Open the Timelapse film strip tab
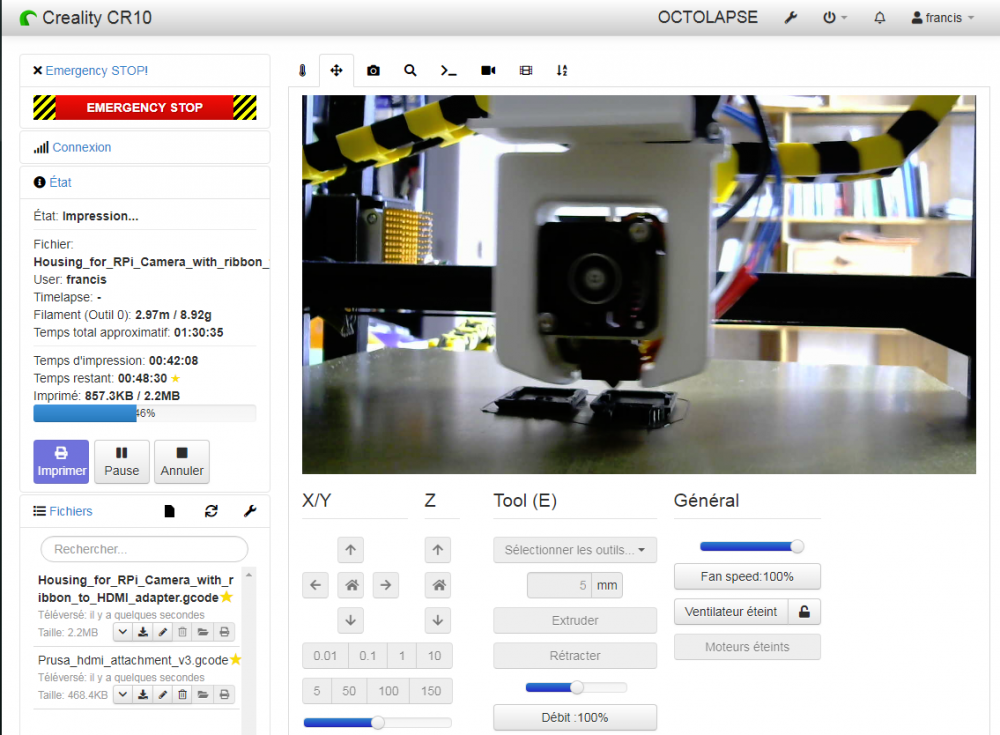This screenshot has height=735, width=1000. click(526, 70)
